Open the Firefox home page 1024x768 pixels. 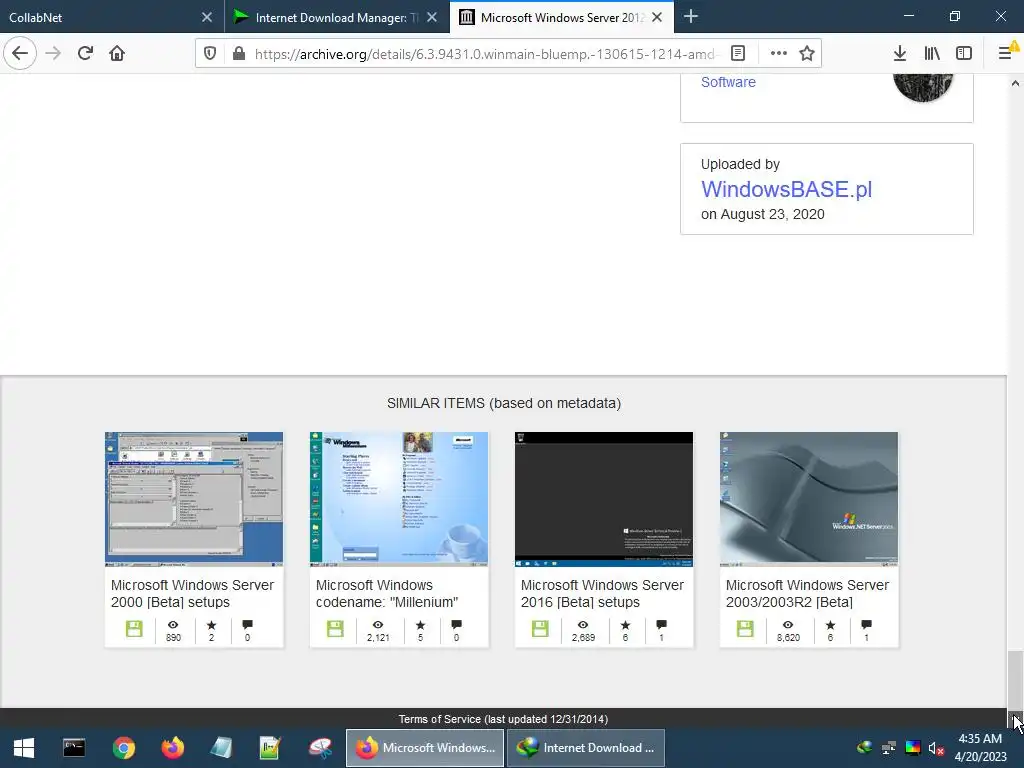[x=117, y=54]
